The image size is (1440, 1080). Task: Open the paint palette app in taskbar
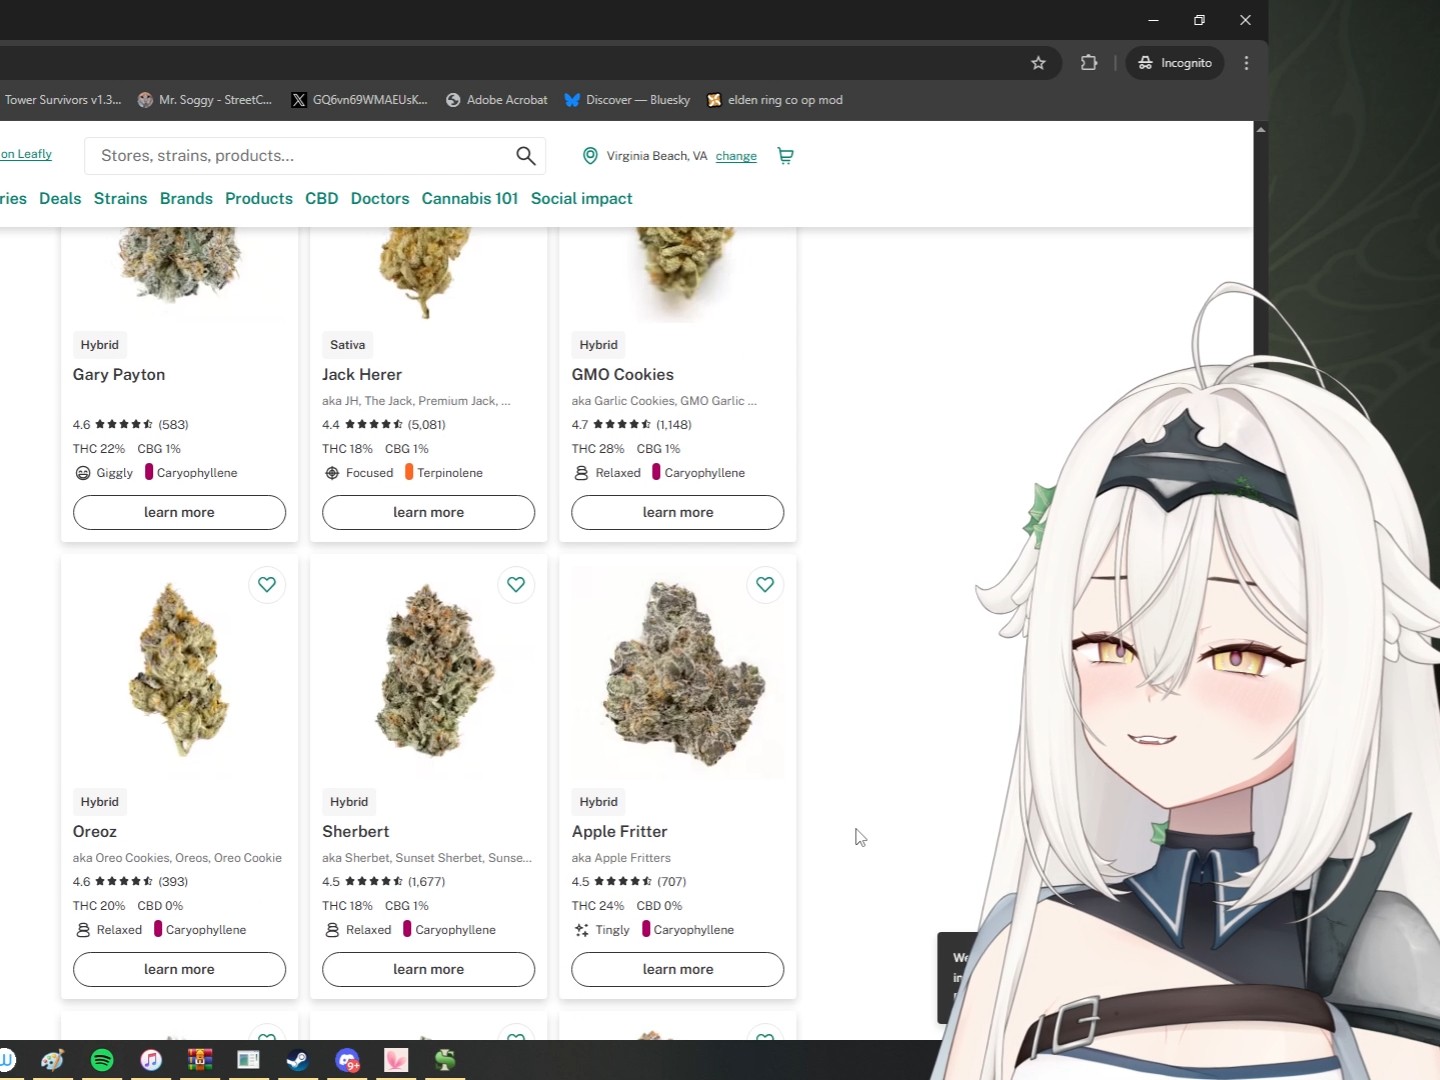tap(53, 1060)
